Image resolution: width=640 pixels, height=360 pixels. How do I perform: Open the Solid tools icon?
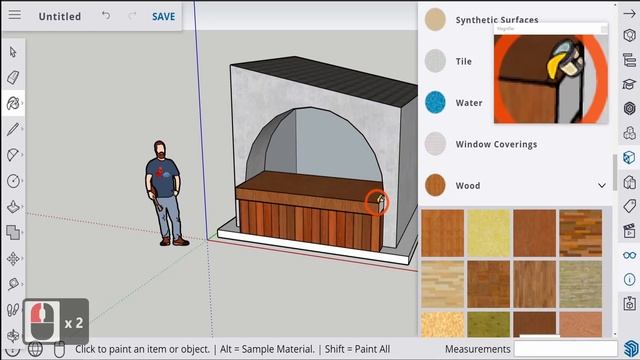tap(13, 232)
